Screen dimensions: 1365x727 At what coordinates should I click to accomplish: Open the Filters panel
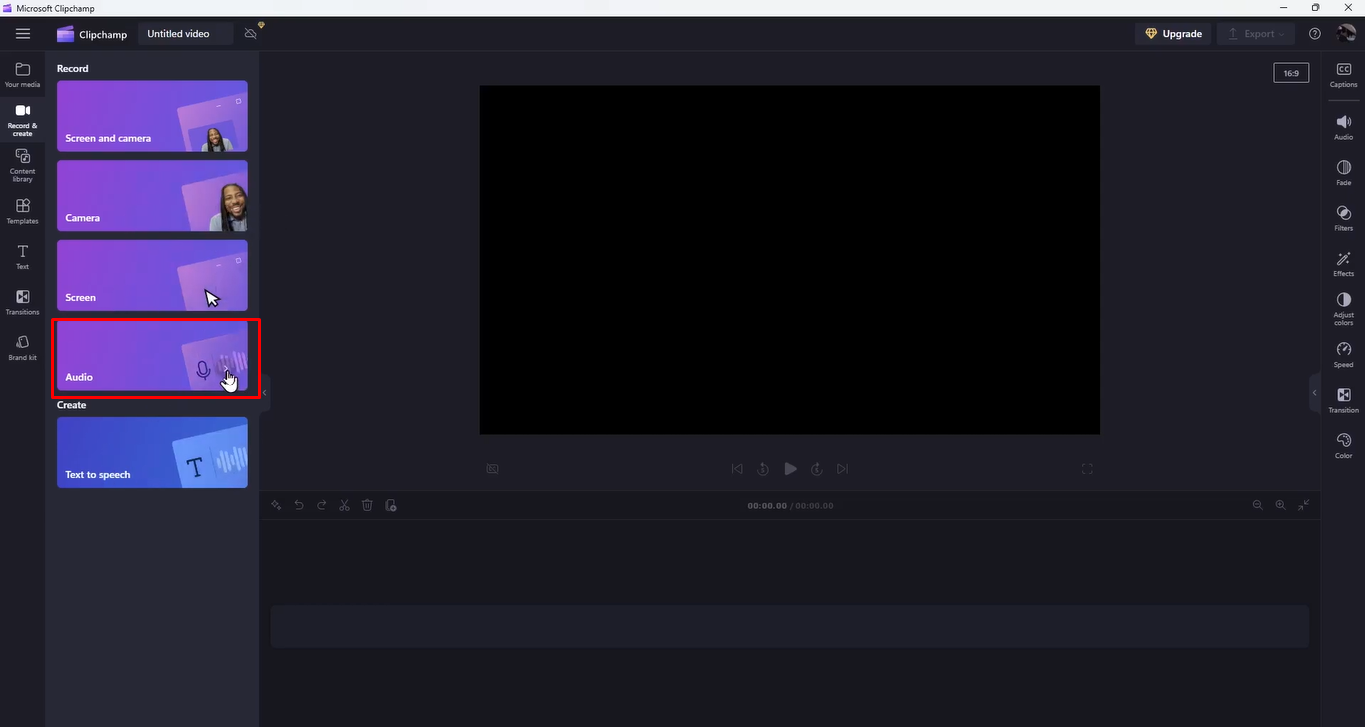pos(1343,217)
